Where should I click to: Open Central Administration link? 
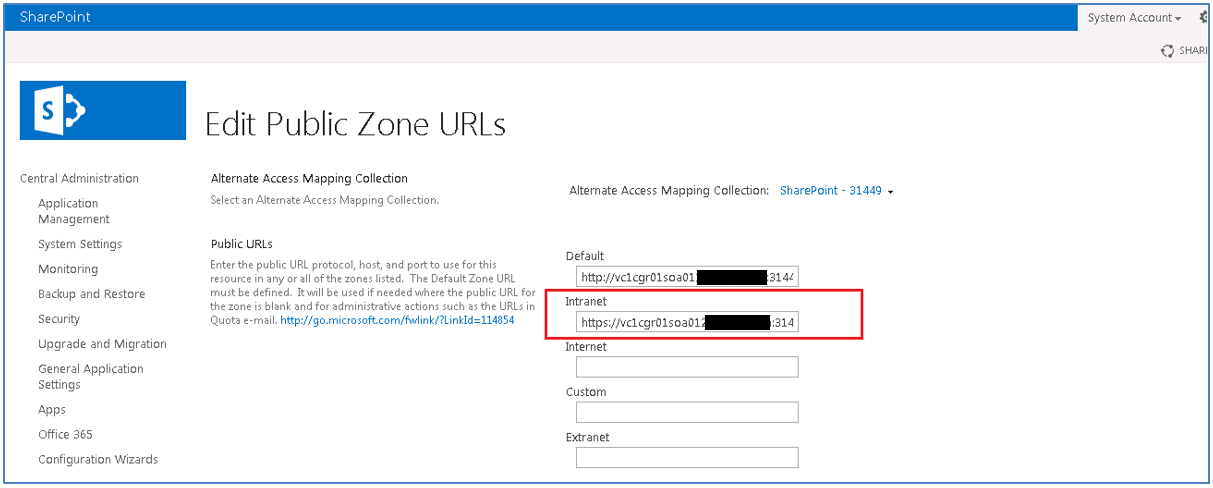pos(79,179)
